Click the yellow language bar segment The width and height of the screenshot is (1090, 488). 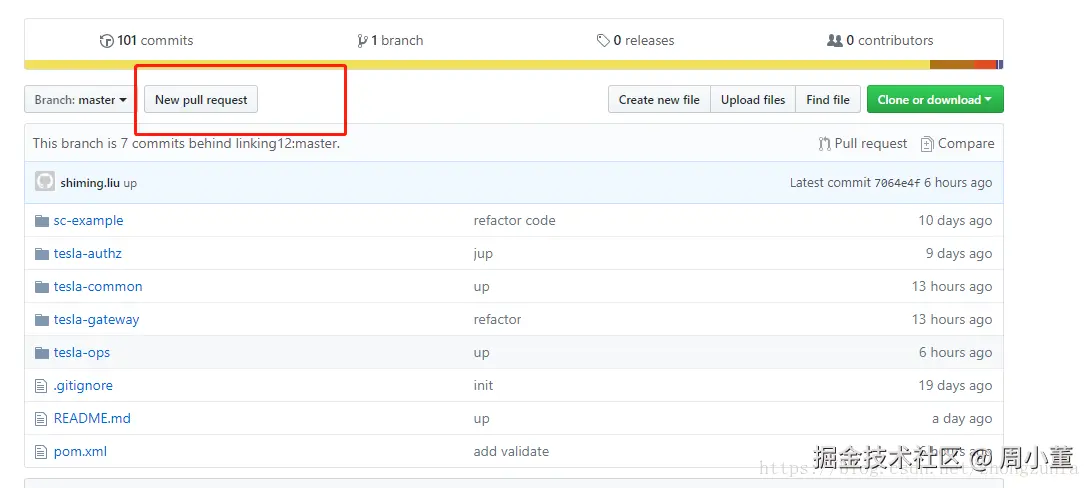click(x=477, y=65)
